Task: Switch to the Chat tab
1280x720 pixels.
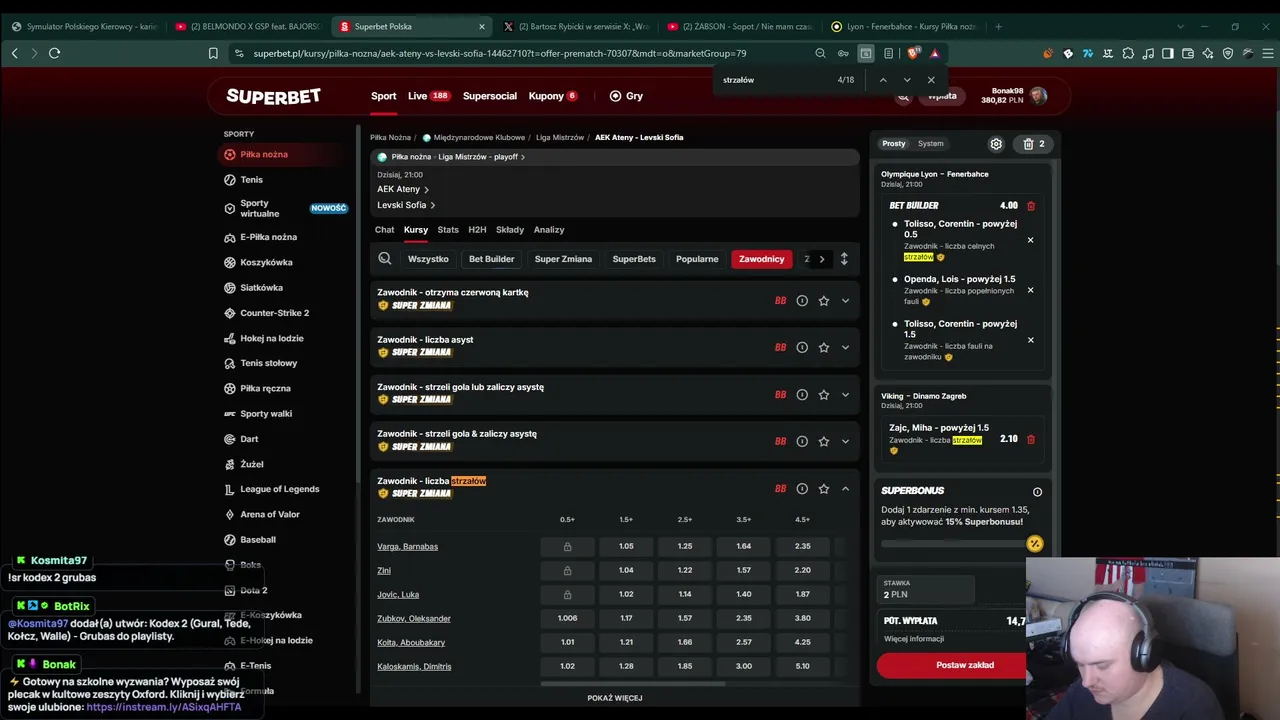Action: point(385,230)
